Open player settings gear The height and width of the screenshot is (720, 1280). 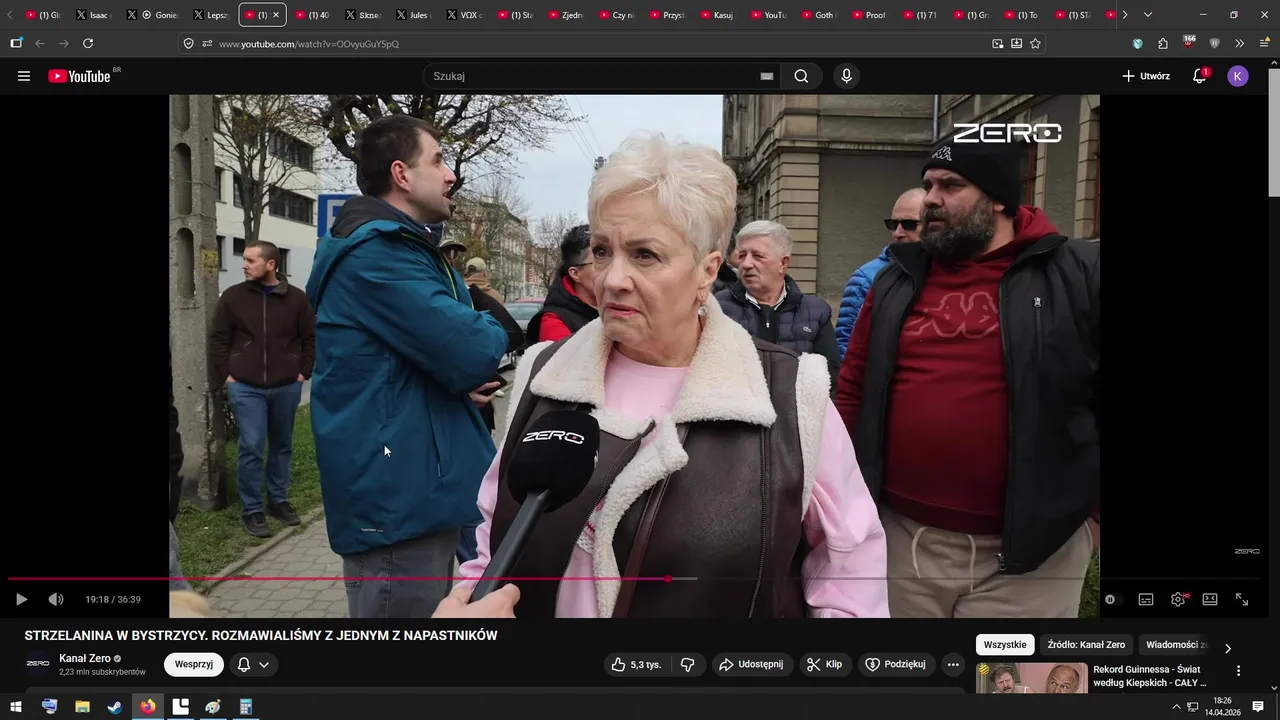(1178, 599)
